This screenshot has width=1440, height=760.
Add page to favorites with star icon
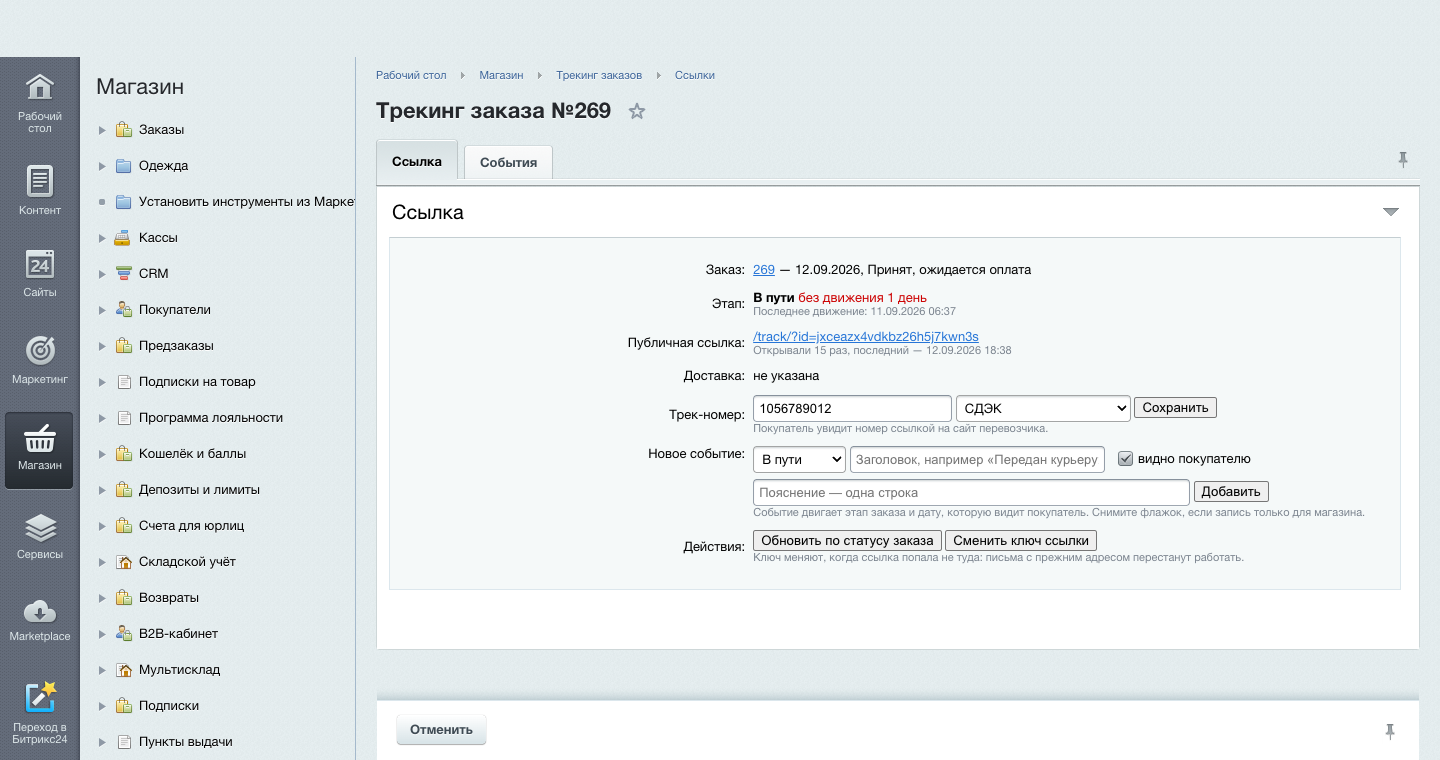coord(637,111)
